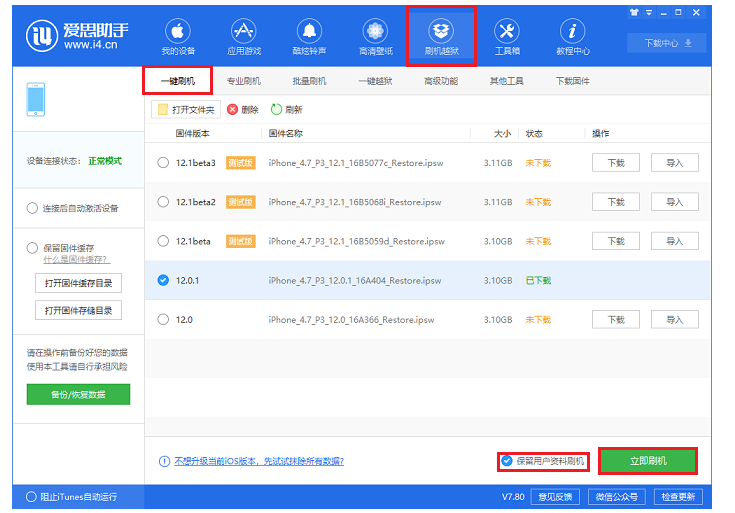735x513 pixels.
Task: Open 工具箱 toolbox section
Action: click(x=507, y=37)
